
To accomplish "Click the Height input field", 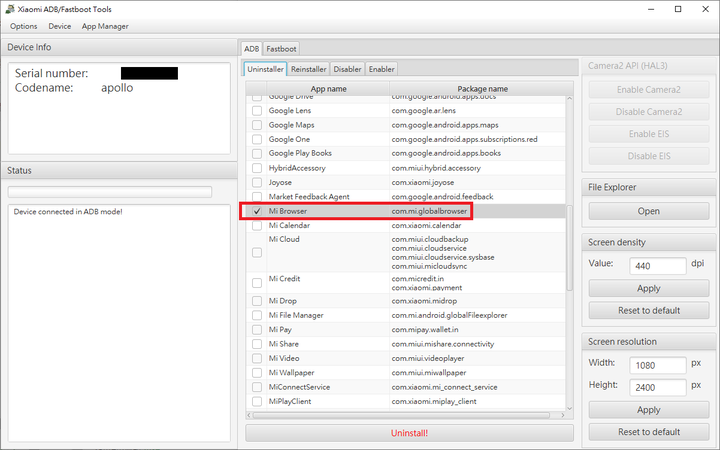I will point(658,388).
